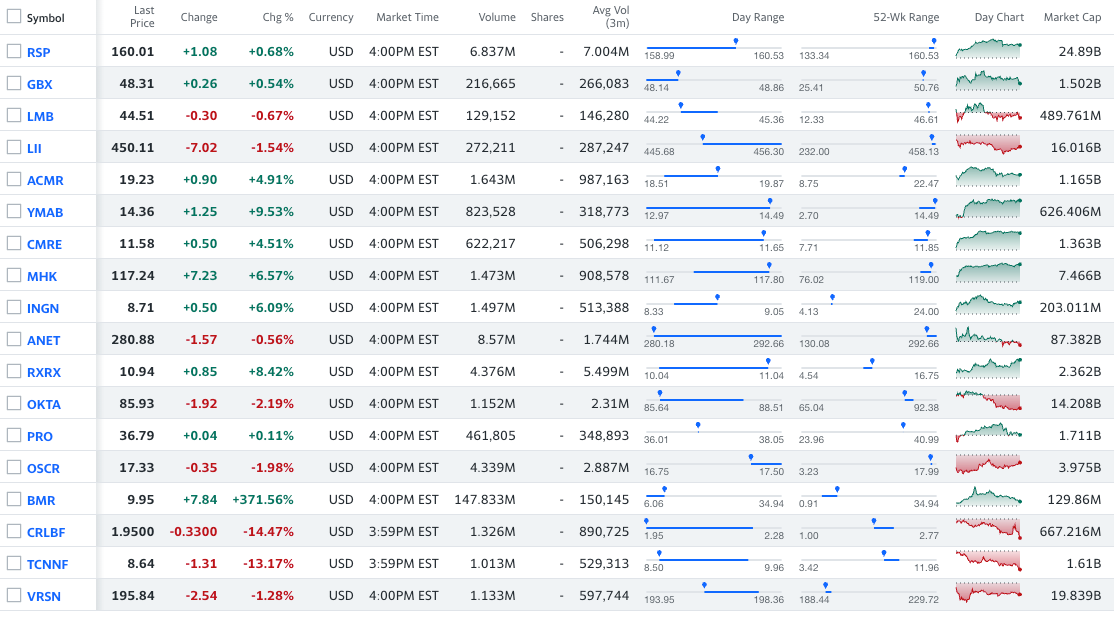1114x619 pixels.
Task: Sort by the Change column header
Action: pyautogui.click(x=199, y=17)
